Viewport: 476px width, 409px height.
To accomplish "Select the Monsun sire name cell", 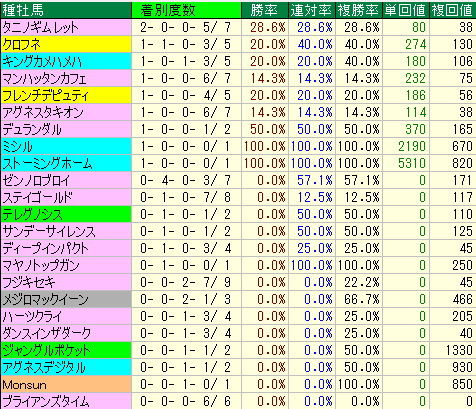I will (x=66, y=384).
